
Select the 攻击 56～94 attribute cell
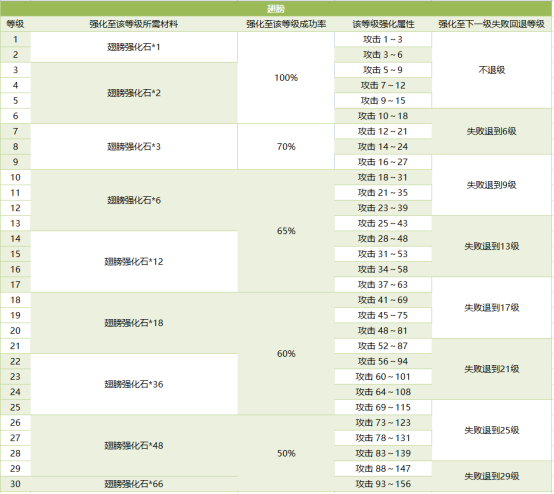383,361
